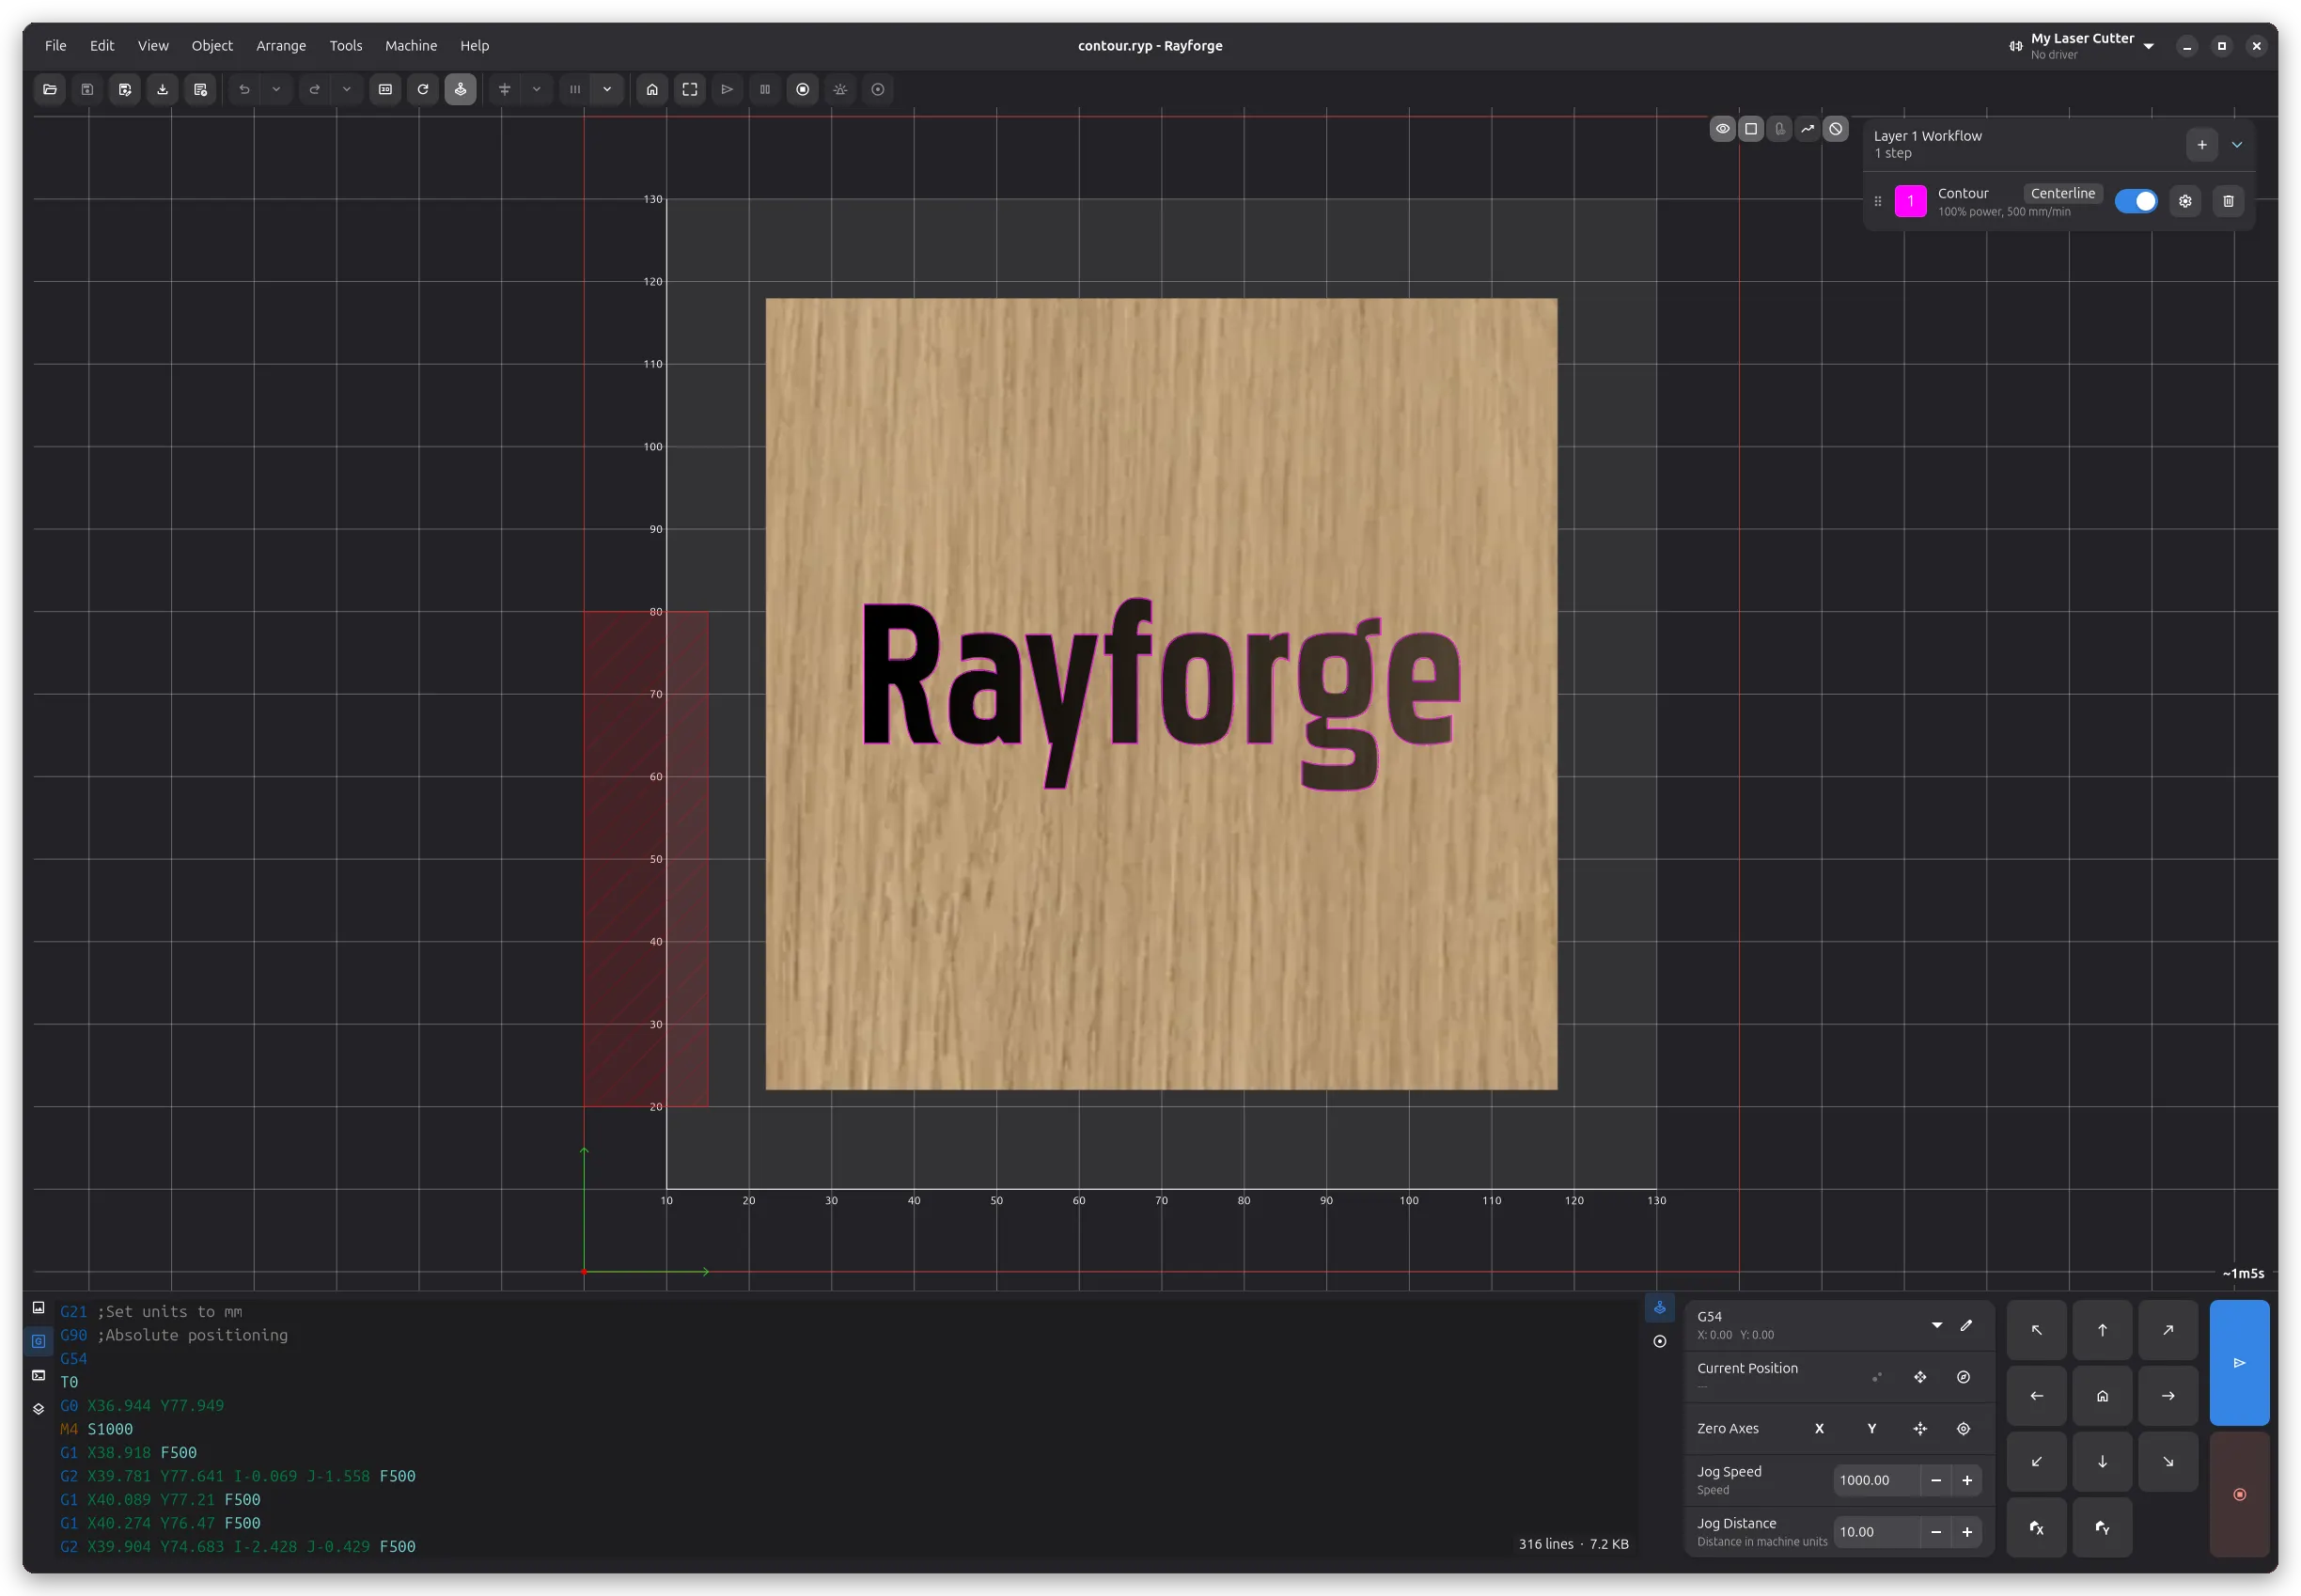The height and width of the screenshot is (1596, 2301).
Task: Click the home X axis button
Action: (x=2036, y=1527)
